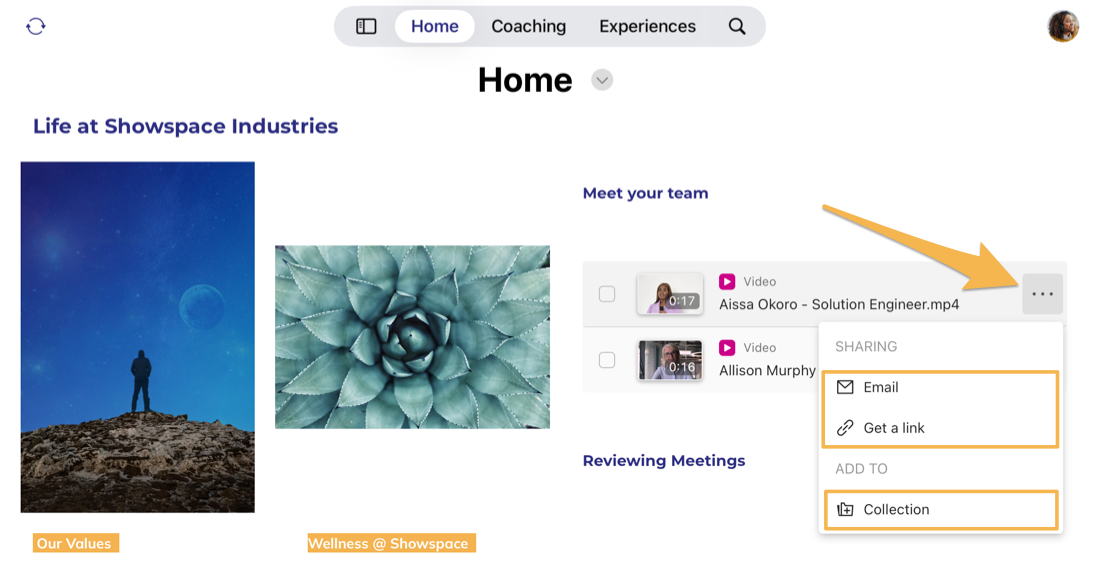Open the Our Values link
This screenshot has height=566, width=1100.
pos(74,543)
